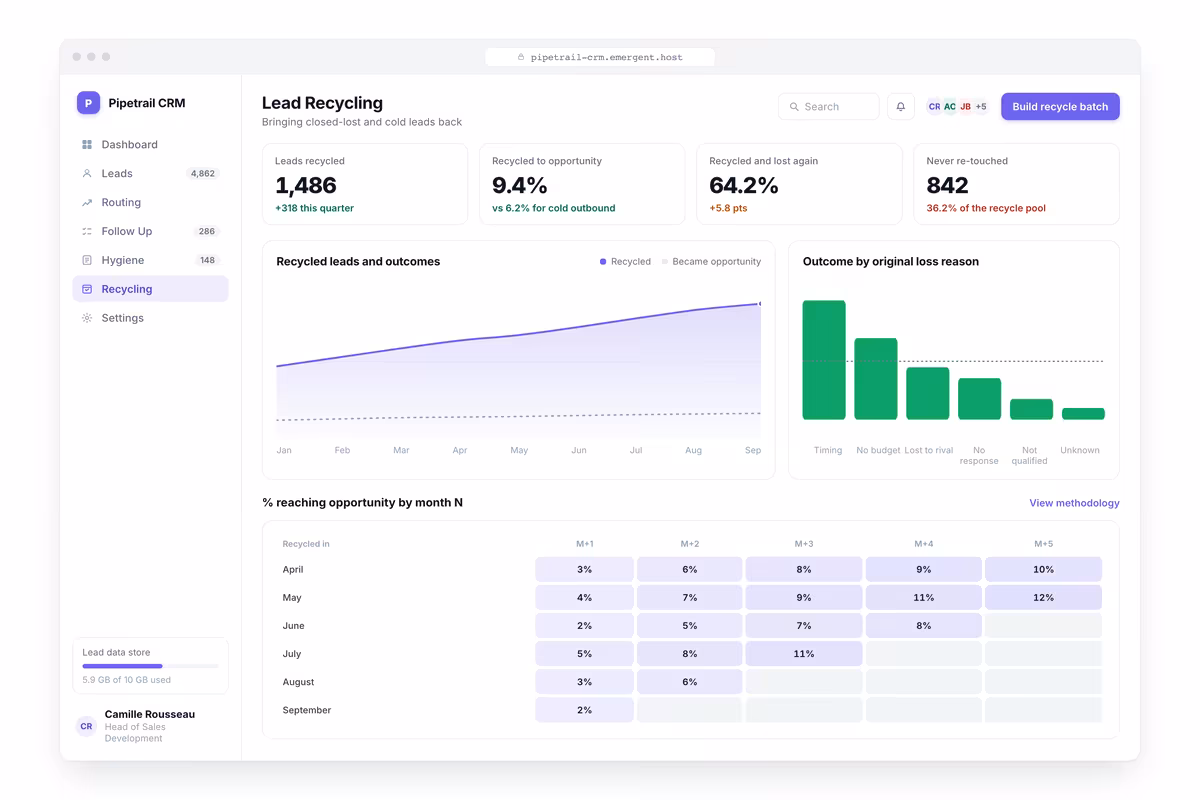This screenshot has width=1200, height=800.
Task: Click the Leads person icon
Action: [87, 174]
